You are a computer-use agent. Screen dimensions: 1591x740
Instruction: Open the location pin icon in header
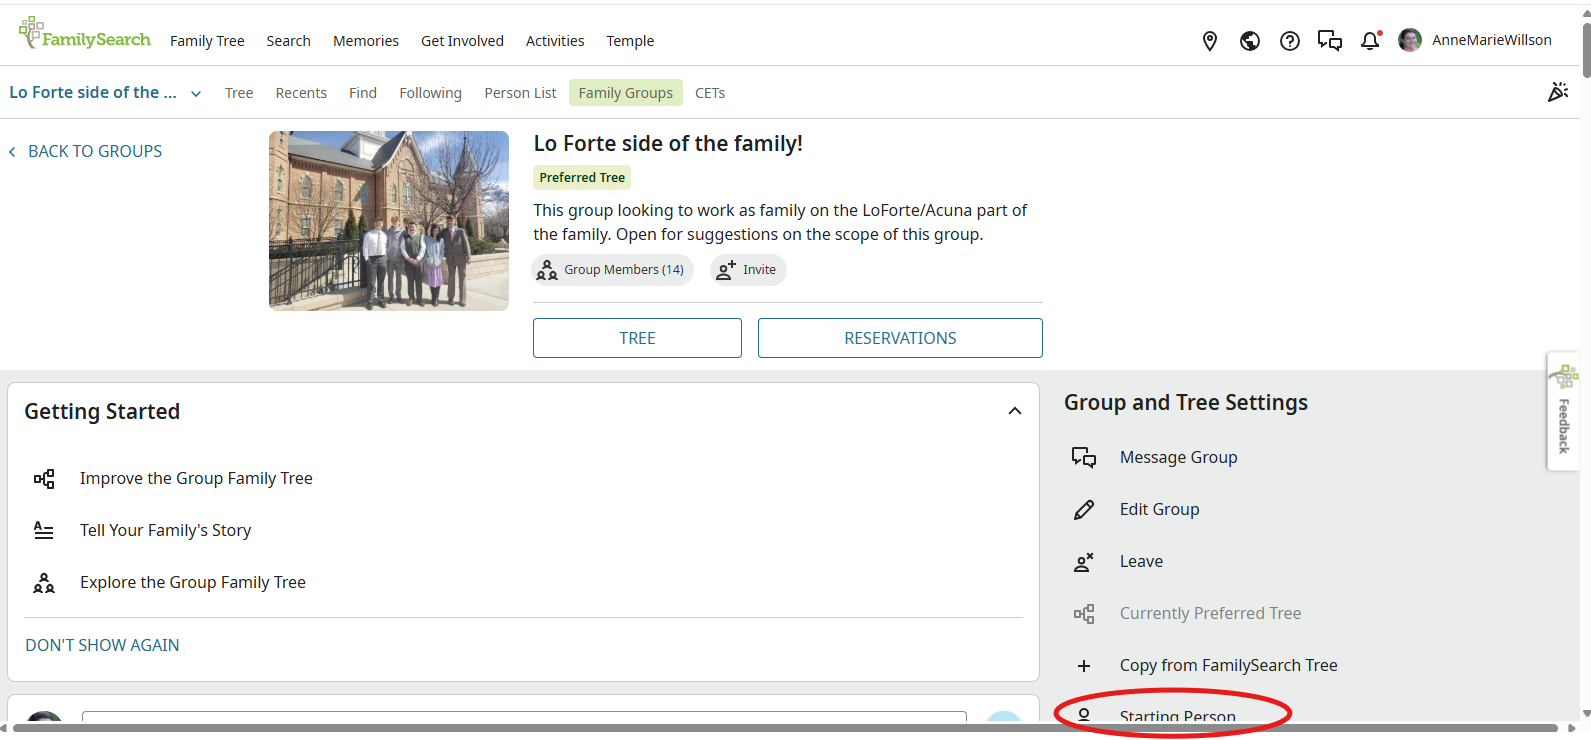(1210, 41)
